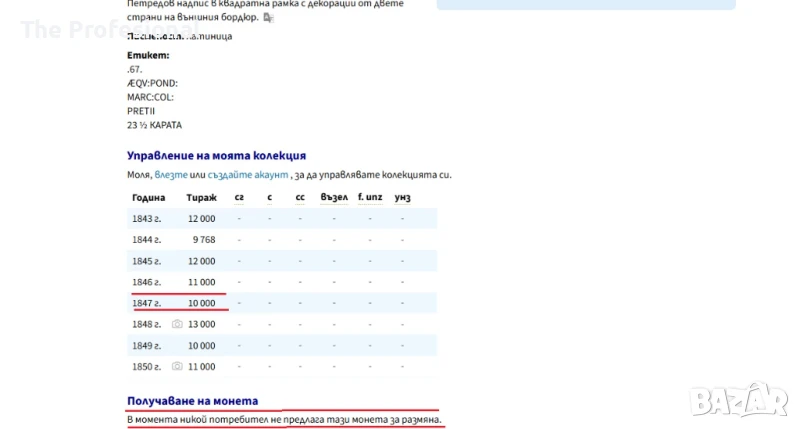Click the "Година" column header
The image size is (800, 429).
pyautogui.click(x=148, y=197)
